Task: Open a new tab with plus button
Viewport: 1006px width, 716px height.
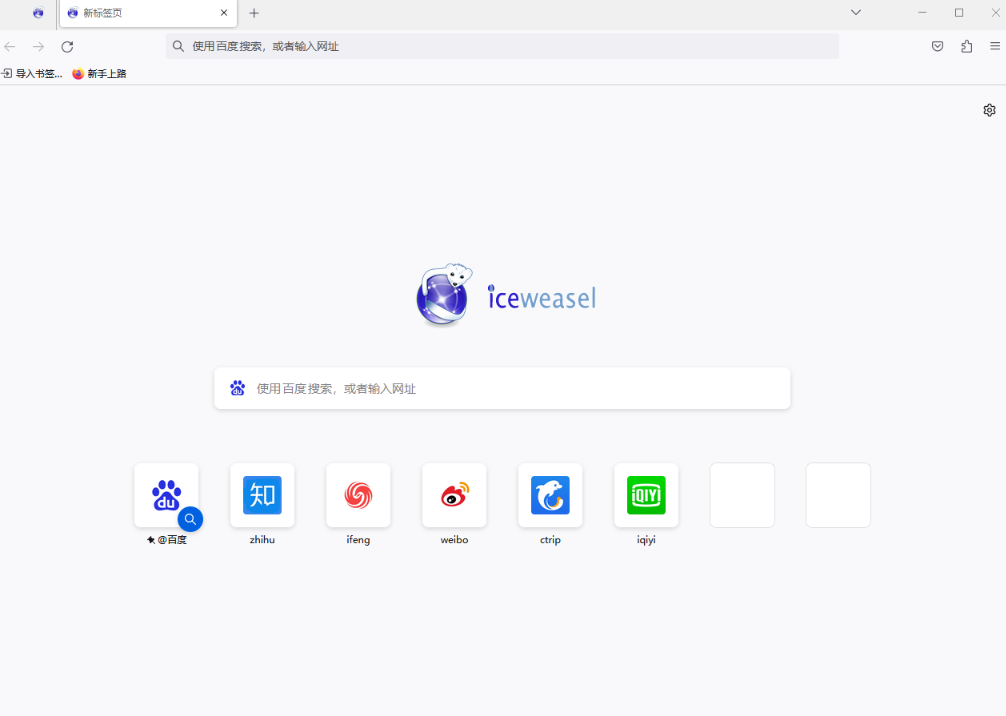Action: pos(254,13)
